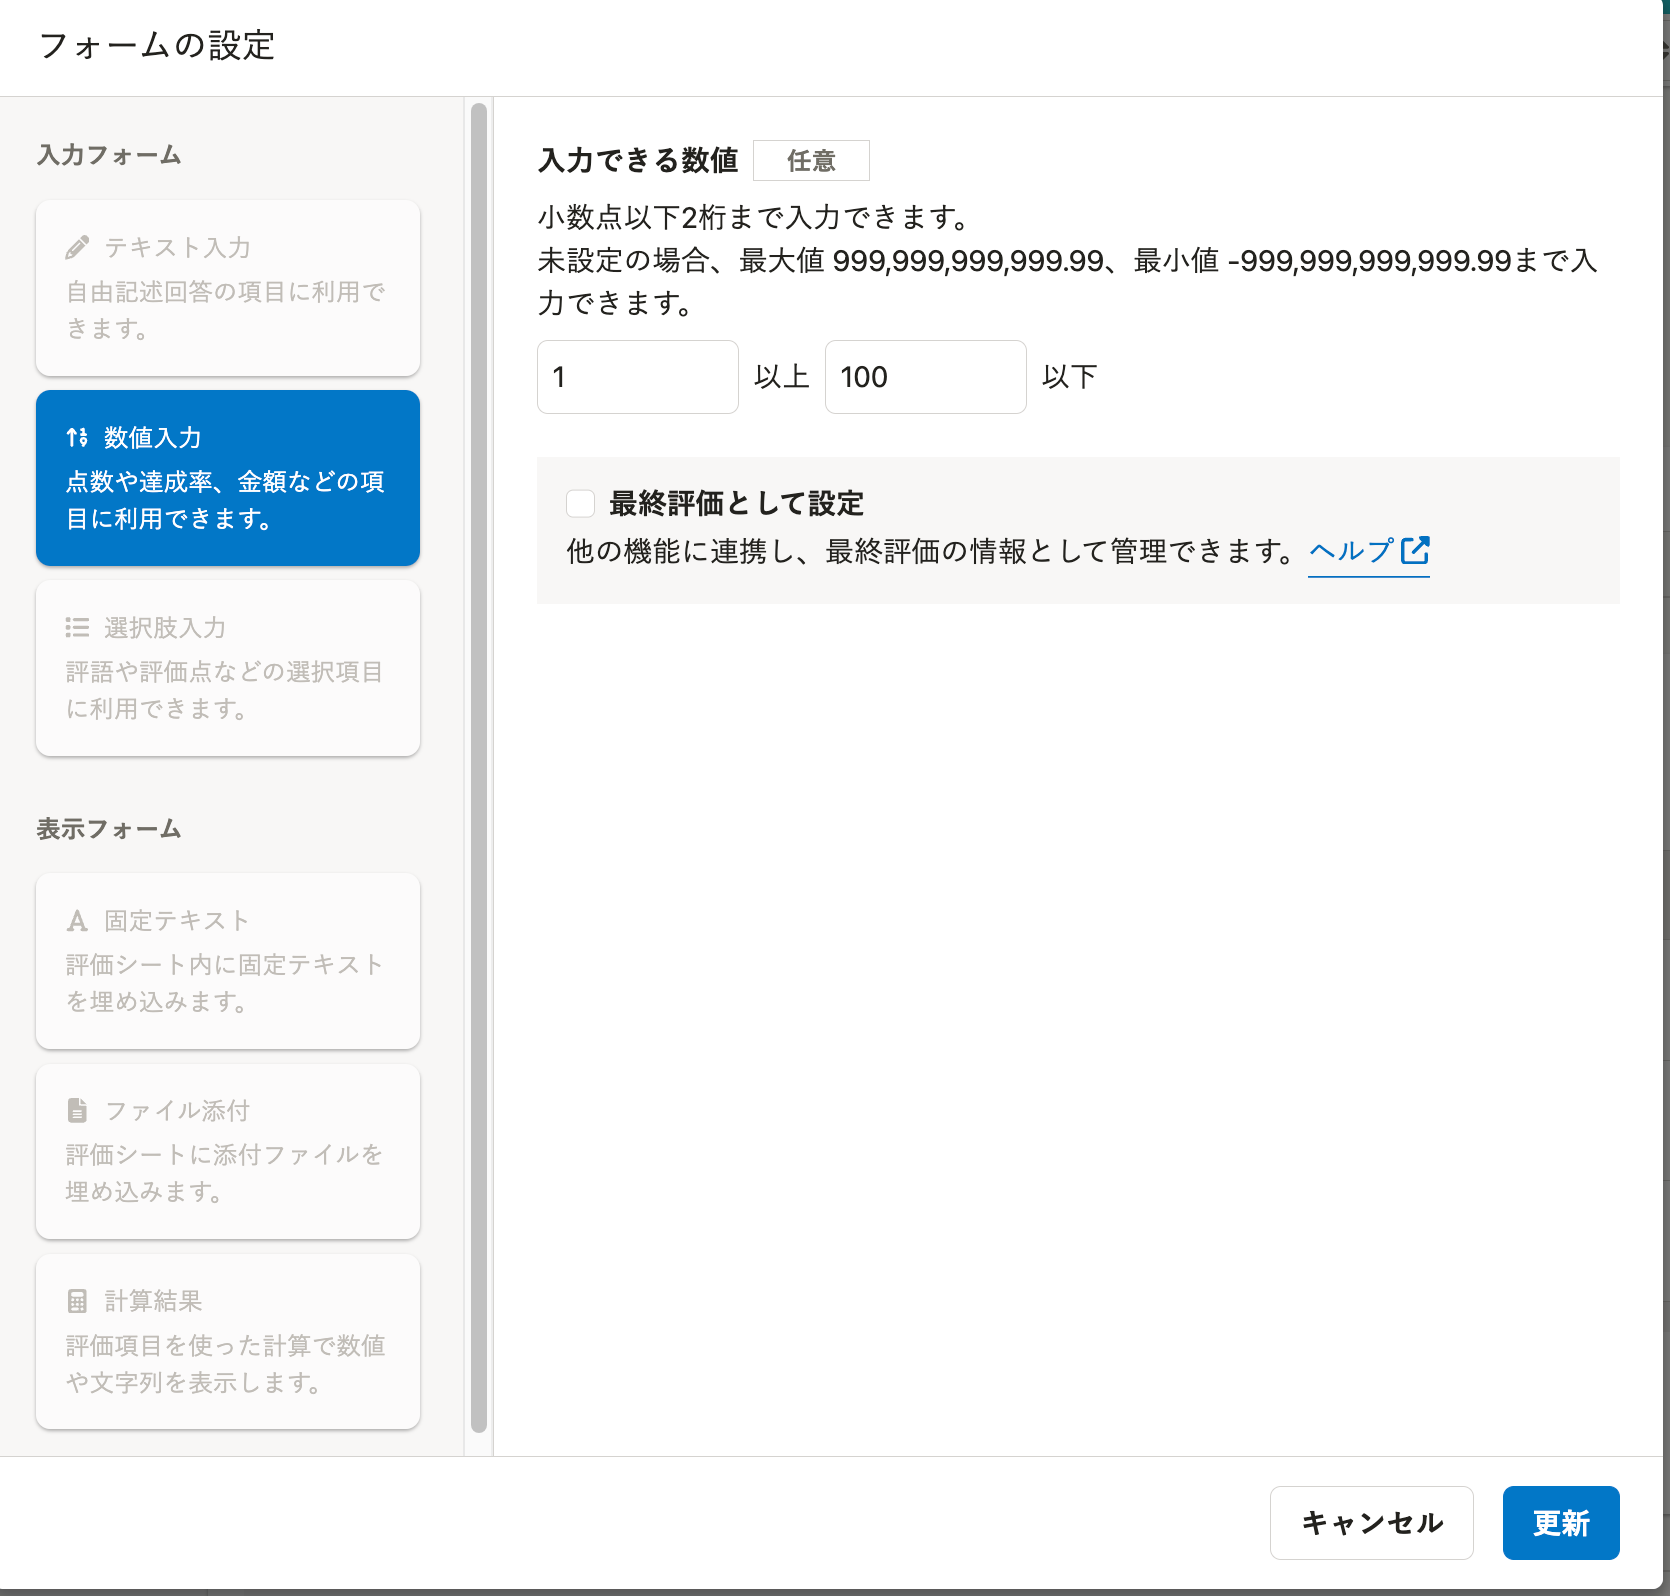Image resolution: width=1670 pixels, height=1596 pixels.
Task: Select the 固定テキスト display form title
Action: (x=176, y=921)
